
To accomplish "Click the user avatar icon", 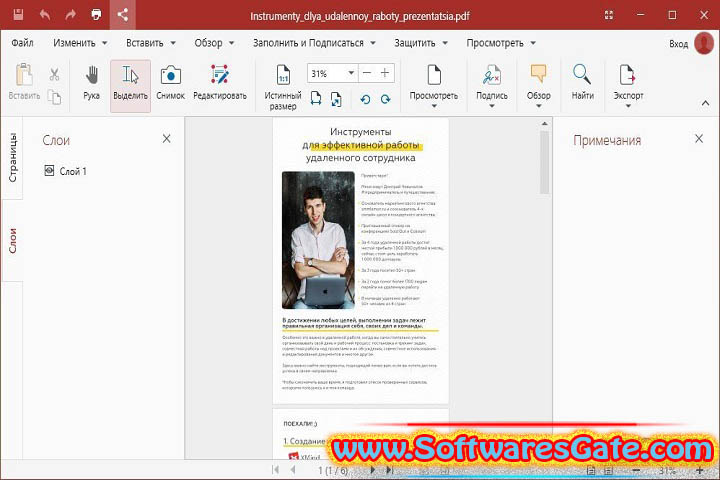I will click(704, 43).
